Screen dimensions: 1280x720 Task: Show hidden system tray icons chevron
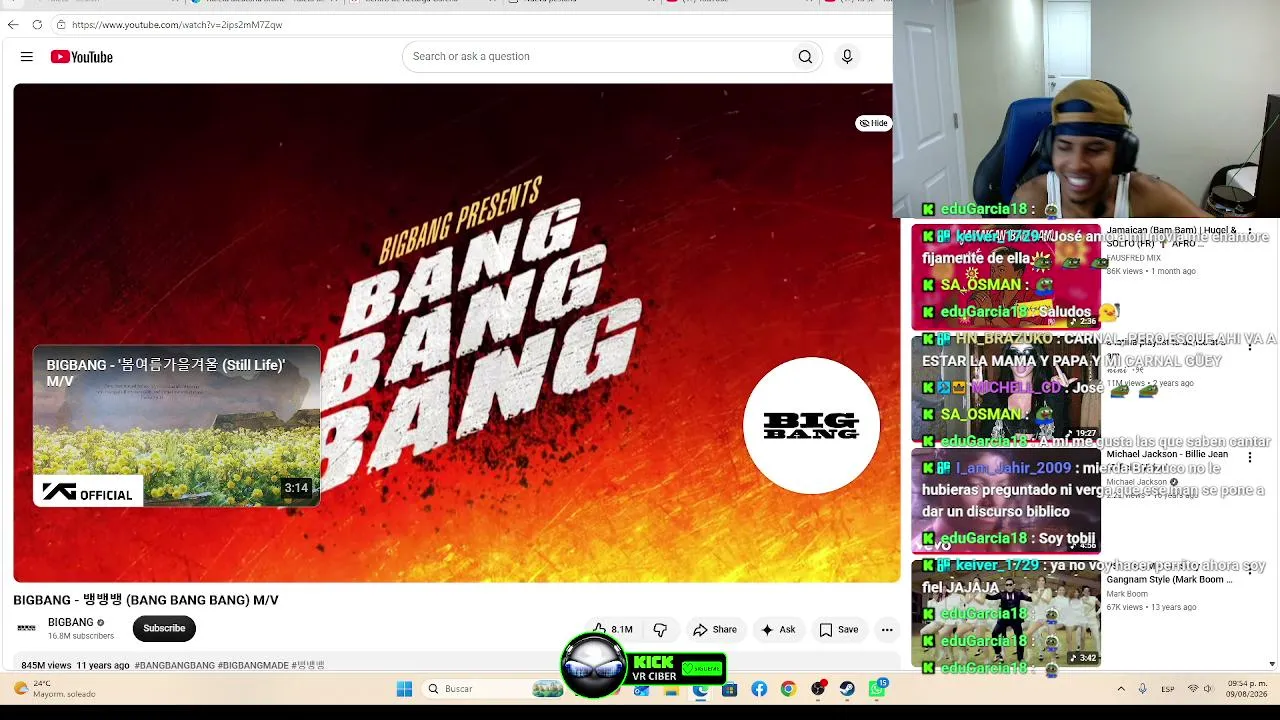click(1121, 689)
